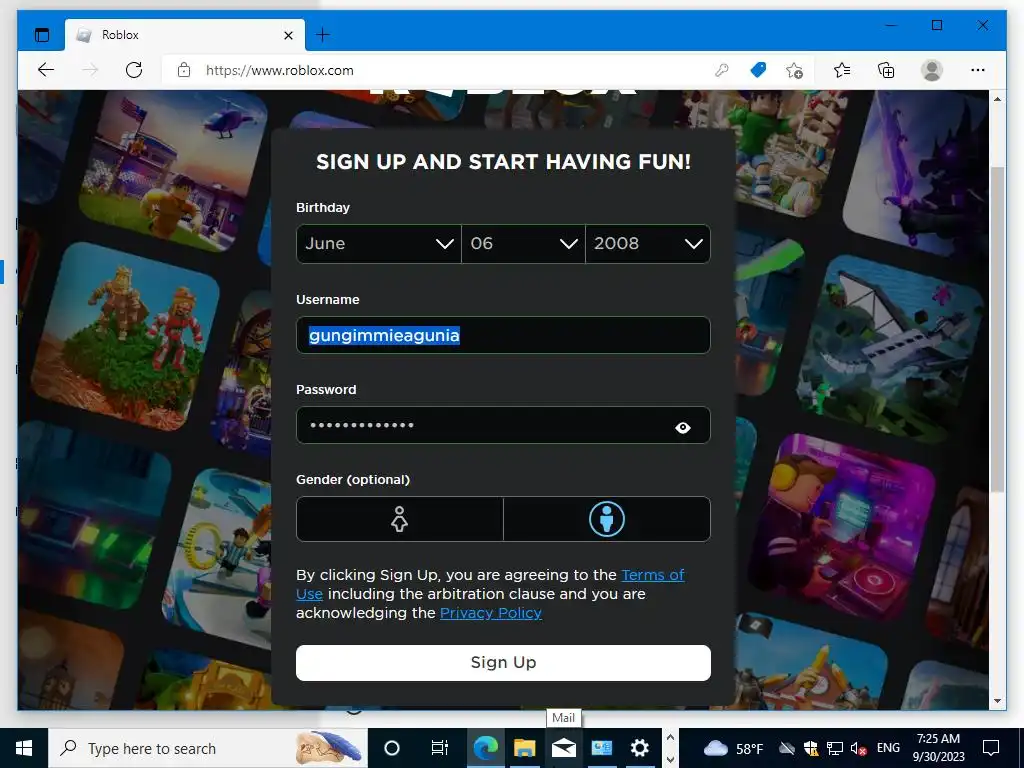Screen dimensions: 1024x768
Task: Open File Explorer from the taskbar
Action: 524,748
